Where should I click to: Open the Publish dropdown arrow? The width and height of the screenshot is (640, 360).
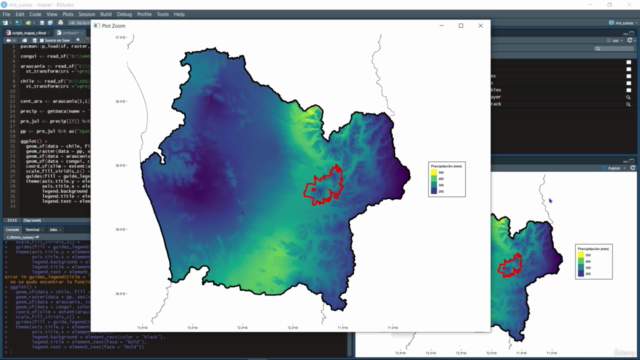pyautogui.click(x=624, y=168)
